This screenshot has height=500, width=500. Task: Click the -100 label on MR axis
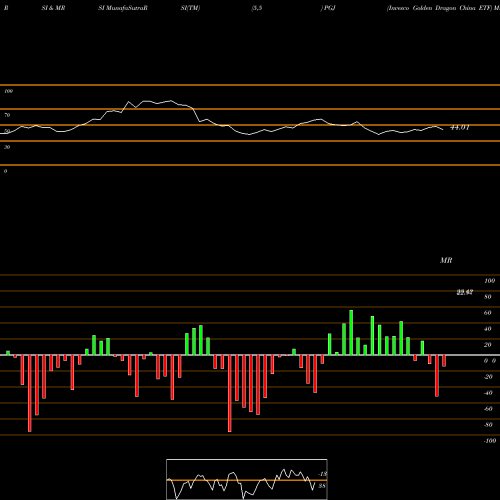(490, 441)
